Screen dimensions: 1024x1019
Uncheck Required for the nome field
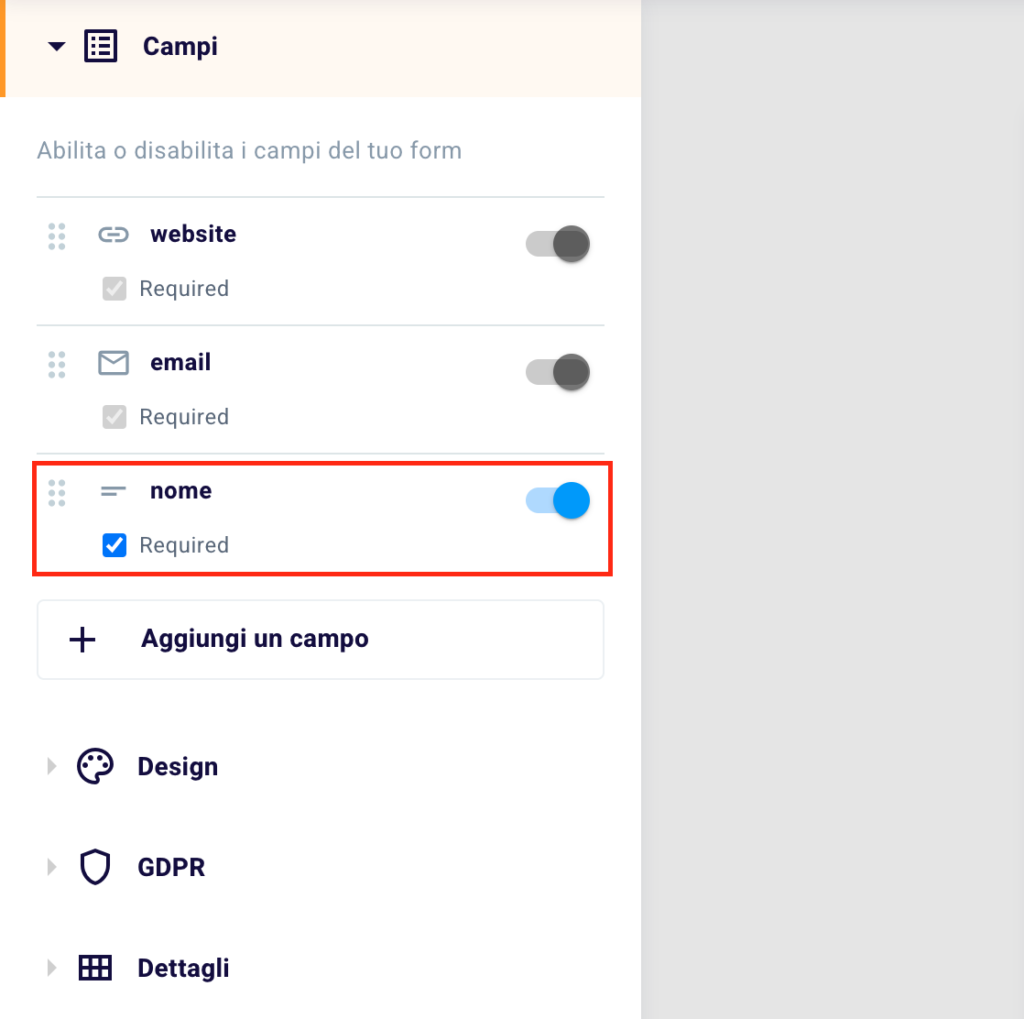pyautogui.click(x=114, y=545)
